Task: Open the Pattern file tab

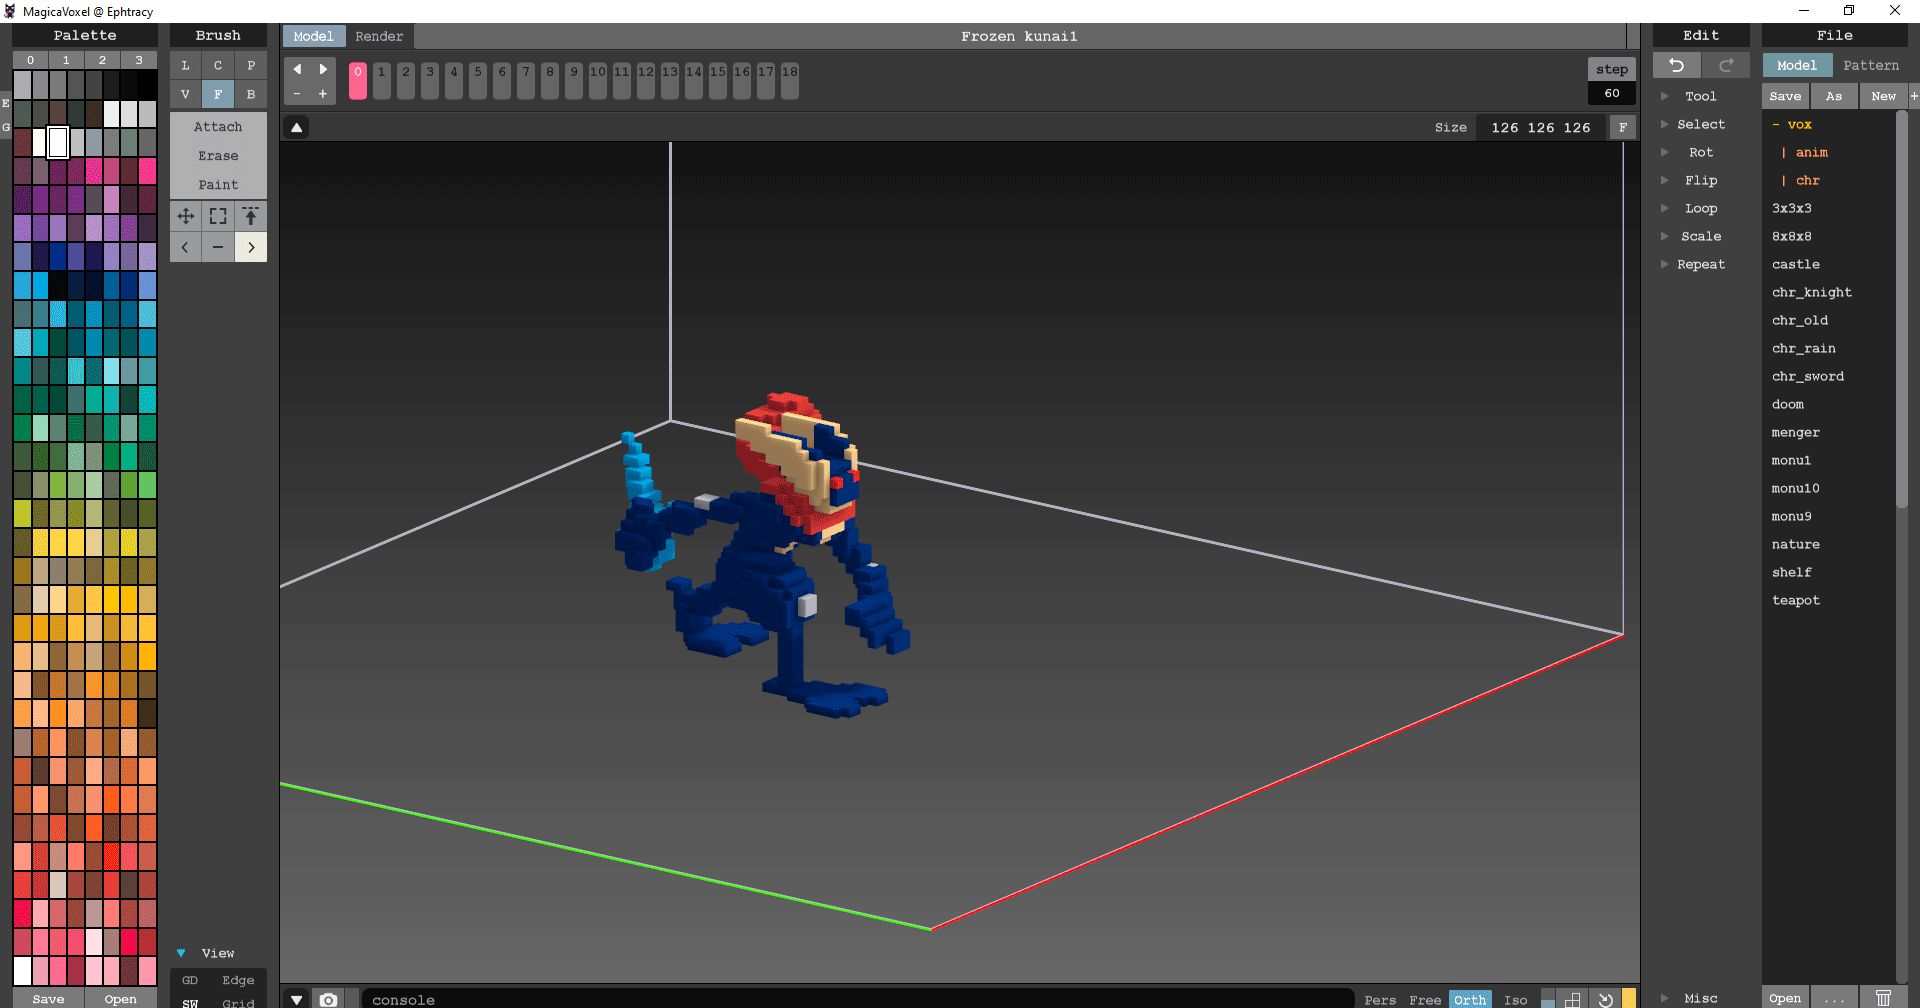Action: (1870, 65)
